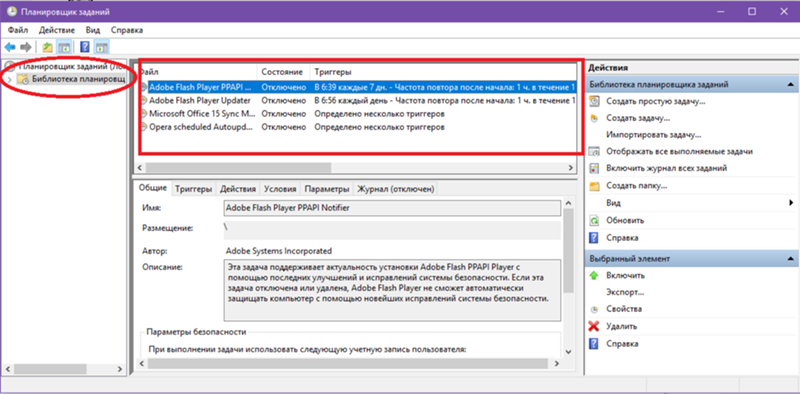Viewport: 800px width, 394px height.
Task: Collapse the Библиотека планировщика заданий actions section
Action: click(x=790, y=84)
